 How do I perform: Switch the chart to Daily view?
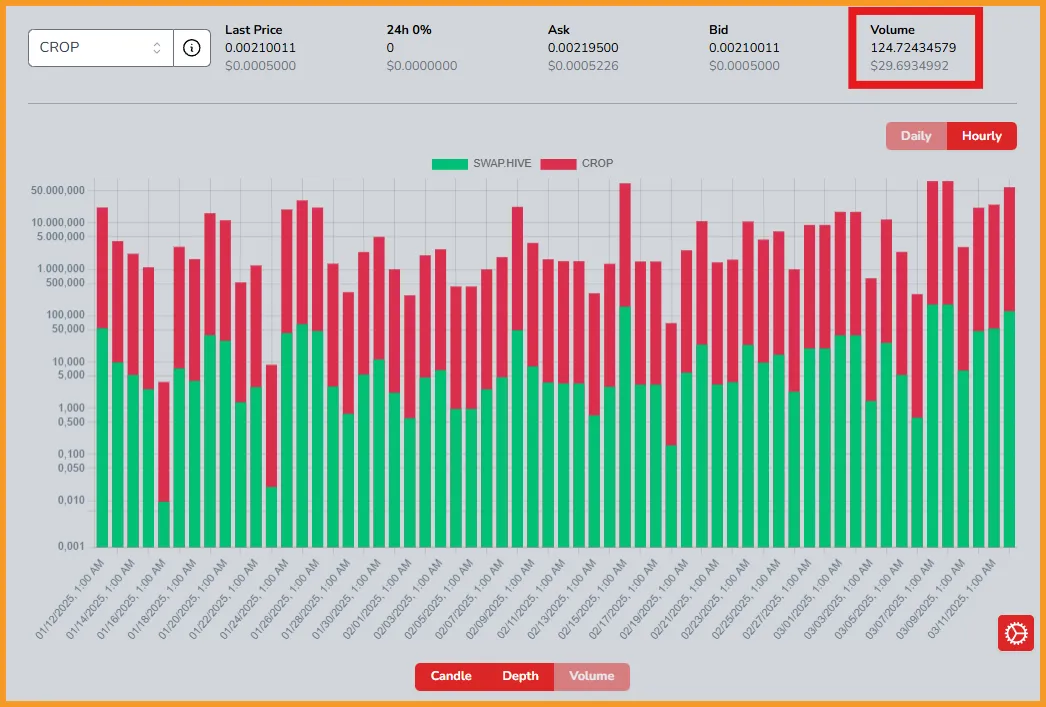point(916,136)
